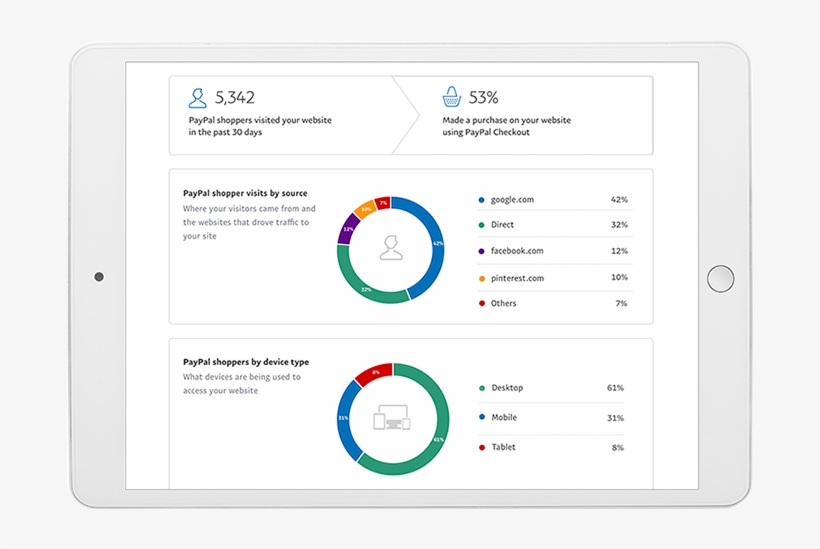Click the 8% value in Tablet row
The image size is (820, 549).
click(x=618, y=448)
